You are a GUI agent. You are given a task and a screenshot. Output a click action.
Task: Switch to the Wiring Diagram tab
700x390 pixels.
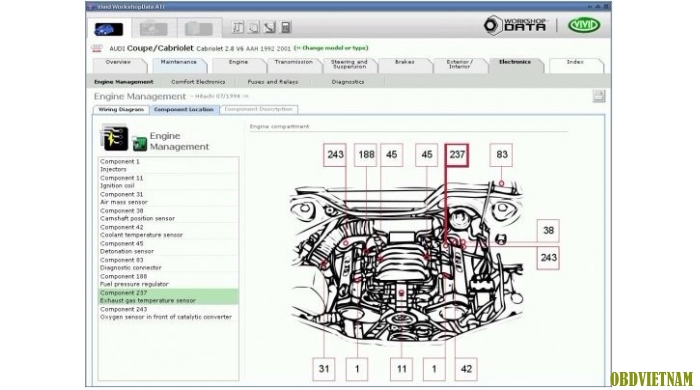click(x=121, y=109)
